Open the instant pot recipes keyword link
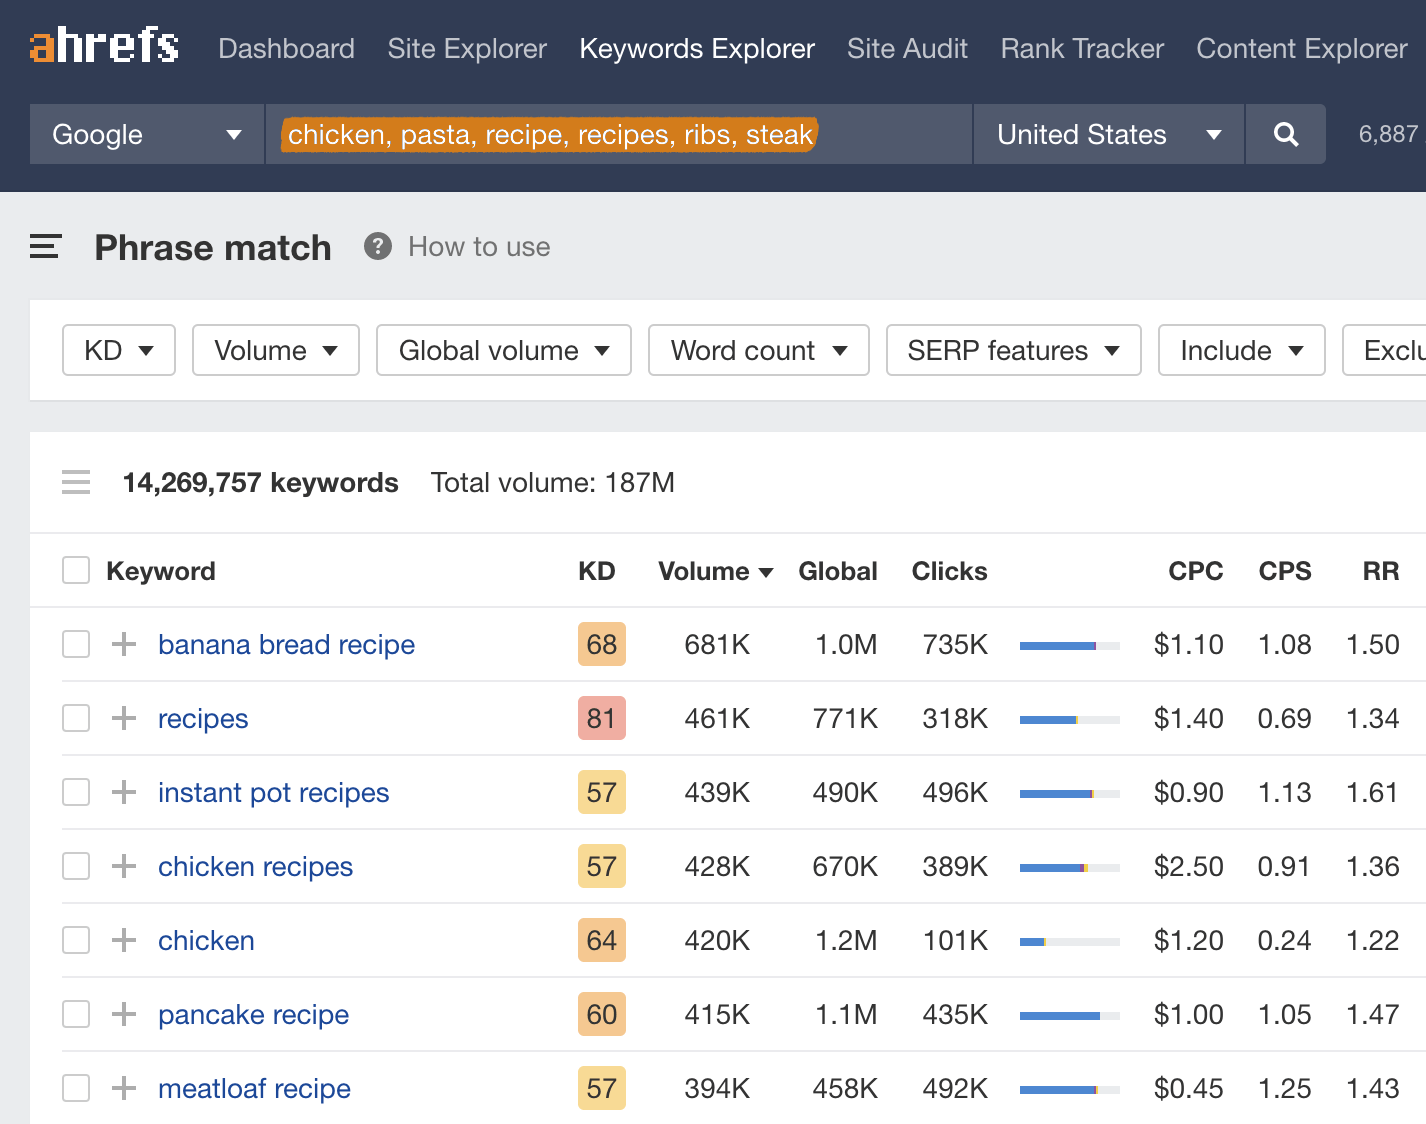Image resolution: width=1426 pixels, height=1124 pixels. (x=273, y=792)
